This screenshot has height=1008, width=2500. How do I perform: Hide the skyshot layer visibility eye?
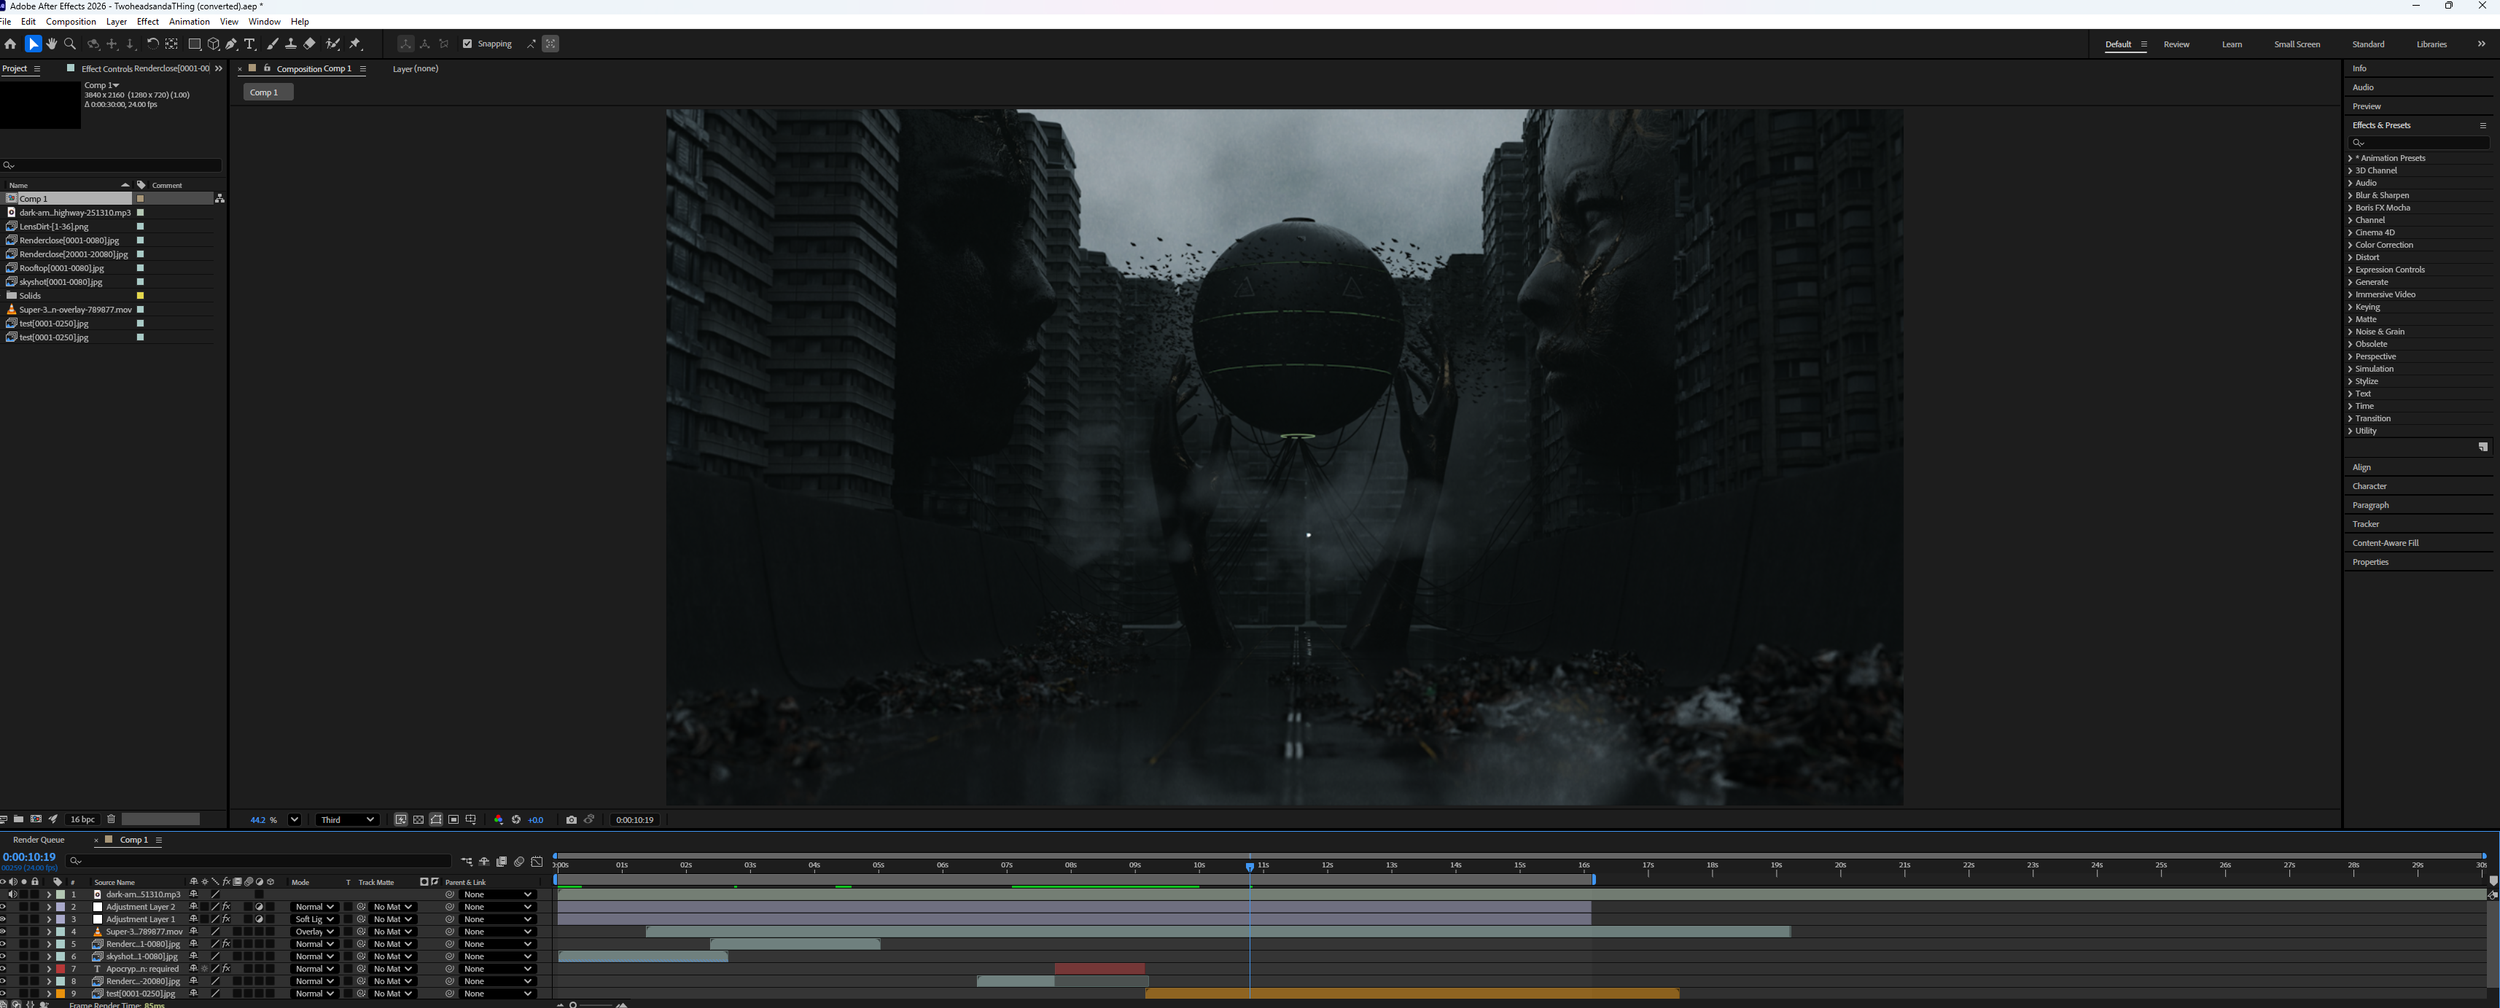coord(3,956)
